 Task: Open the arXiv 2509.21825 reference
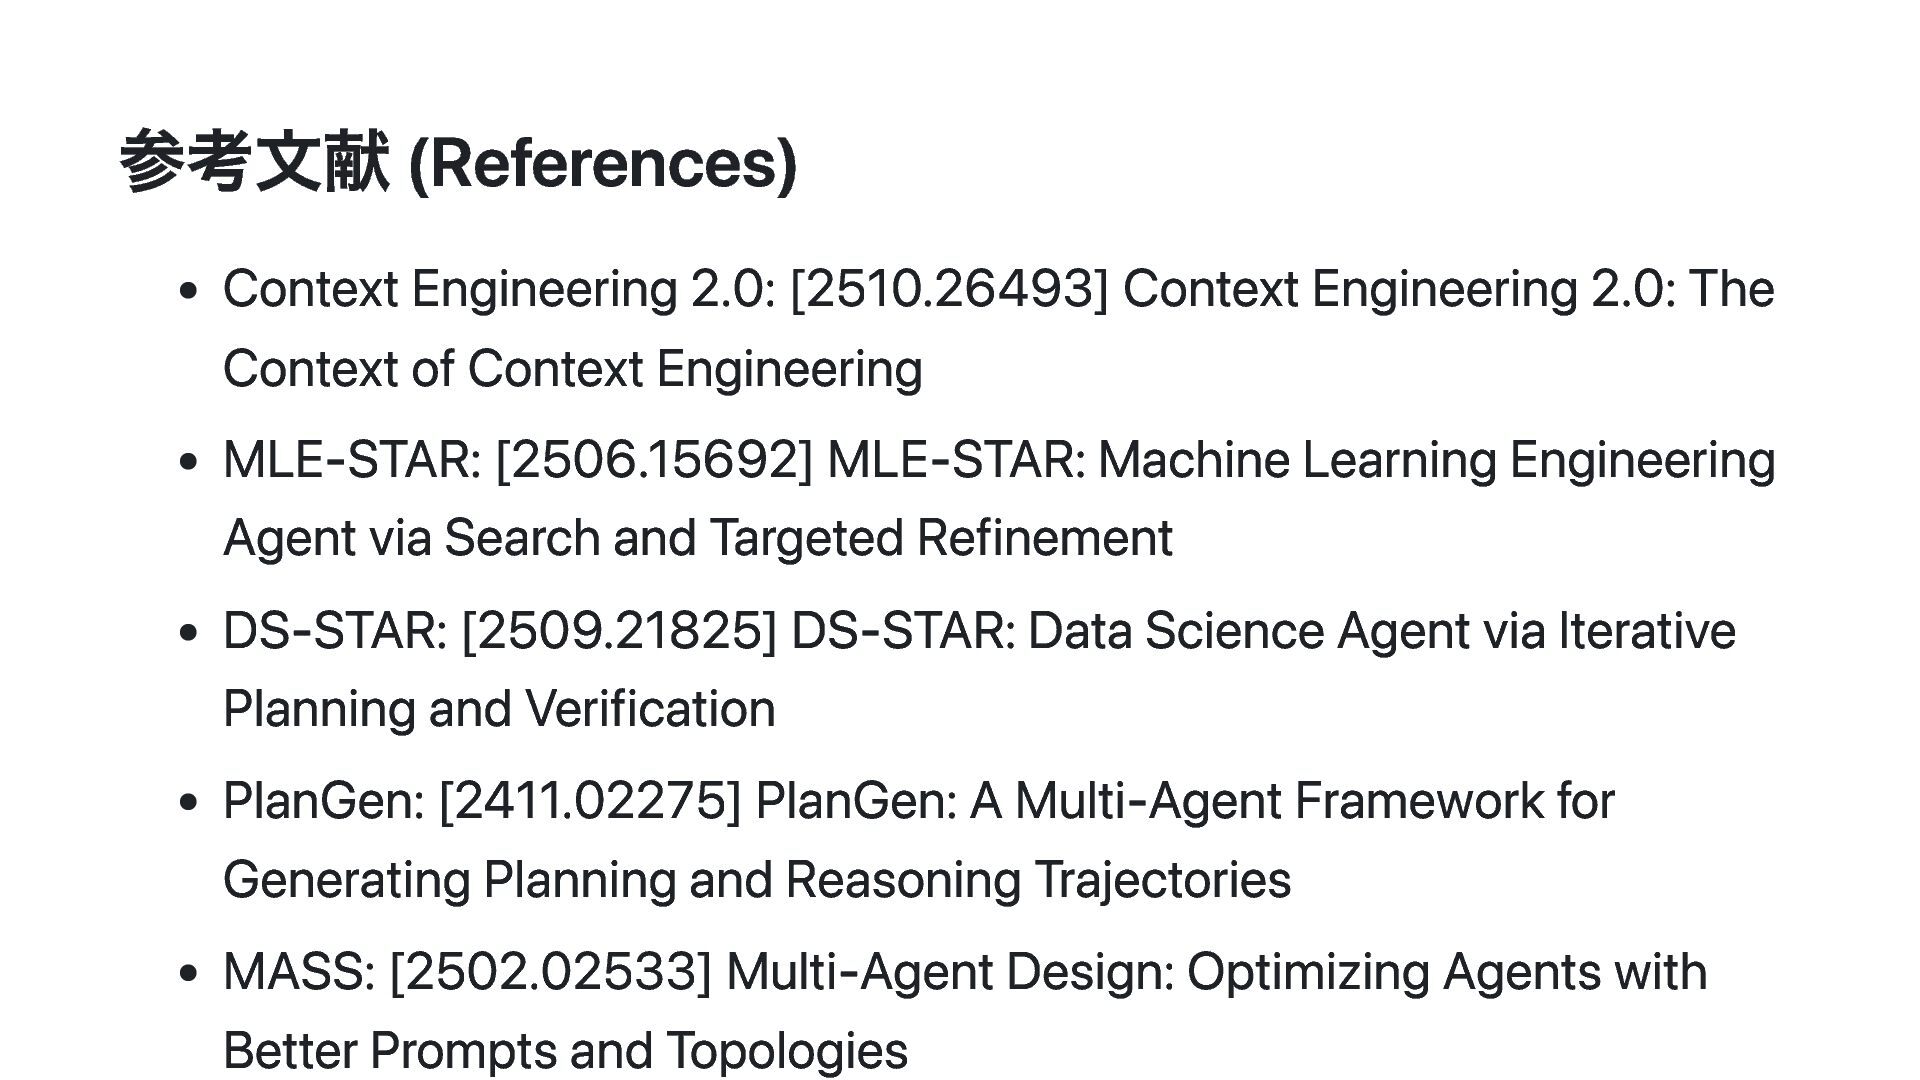[x=619, y=631]
